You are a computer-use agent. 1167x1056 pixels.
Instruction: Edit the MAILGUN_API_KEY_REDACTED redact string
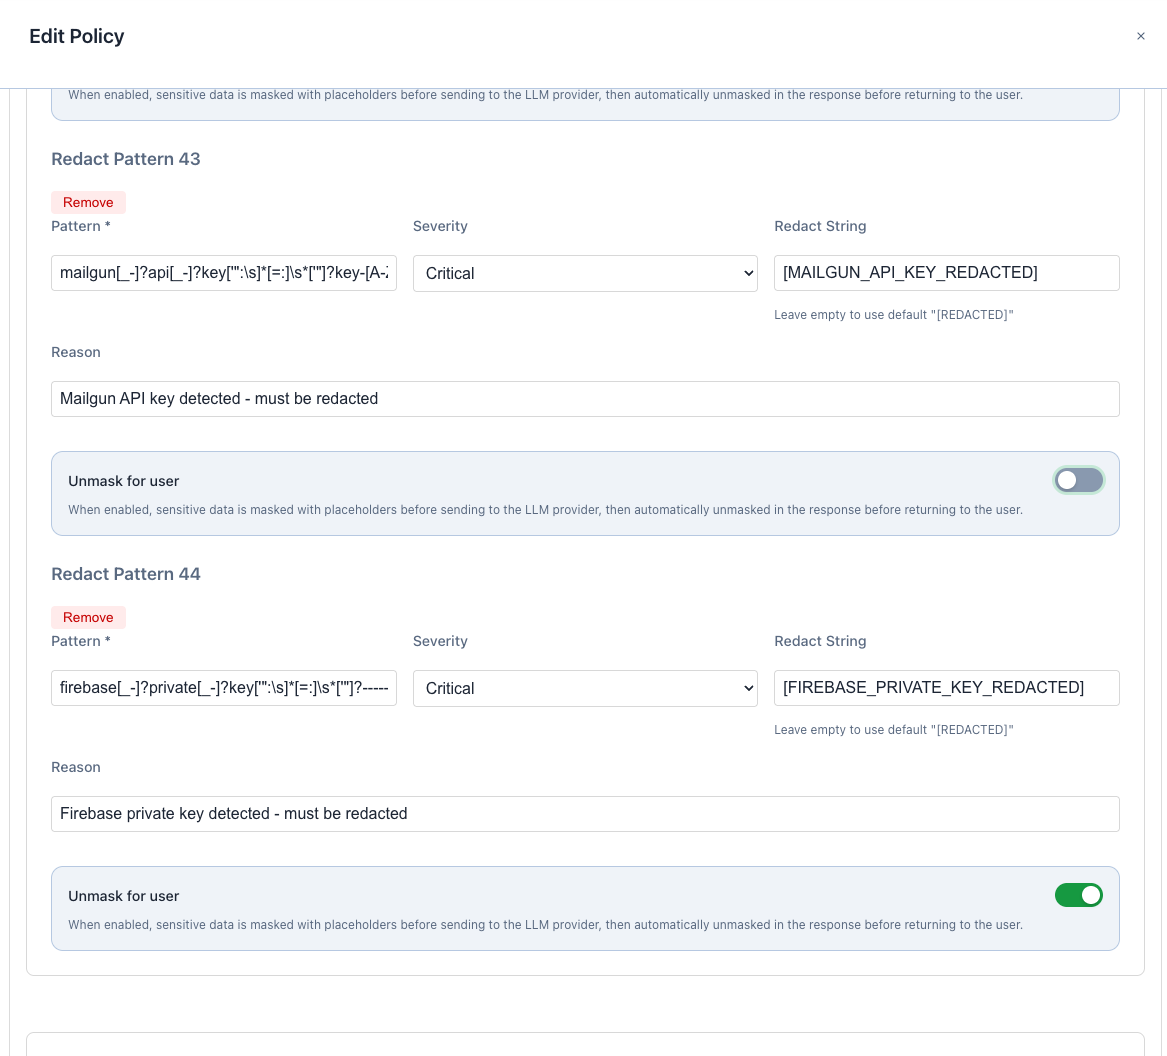pyautogui.click(x=946, y=273)
